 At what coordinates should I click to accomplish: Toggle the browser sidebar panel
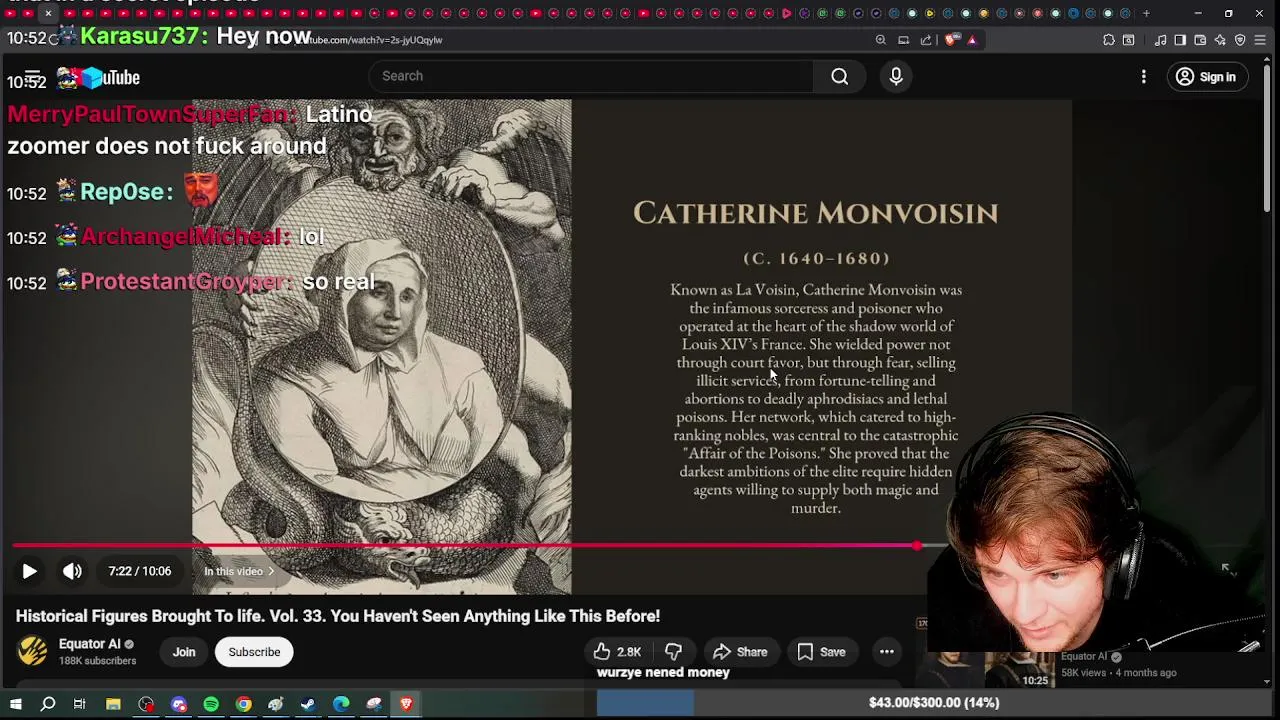pyautogui.click(x=1180, y=40)
